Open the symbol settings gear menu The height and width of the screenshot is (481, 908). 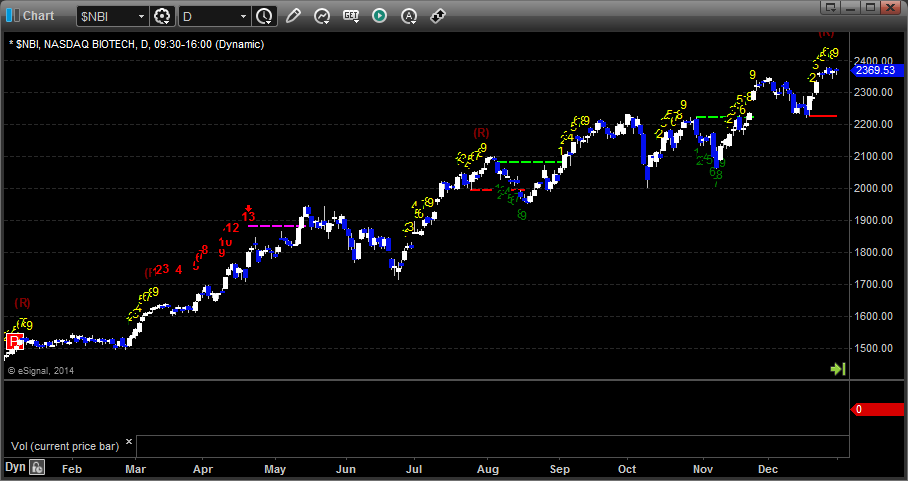162,16
